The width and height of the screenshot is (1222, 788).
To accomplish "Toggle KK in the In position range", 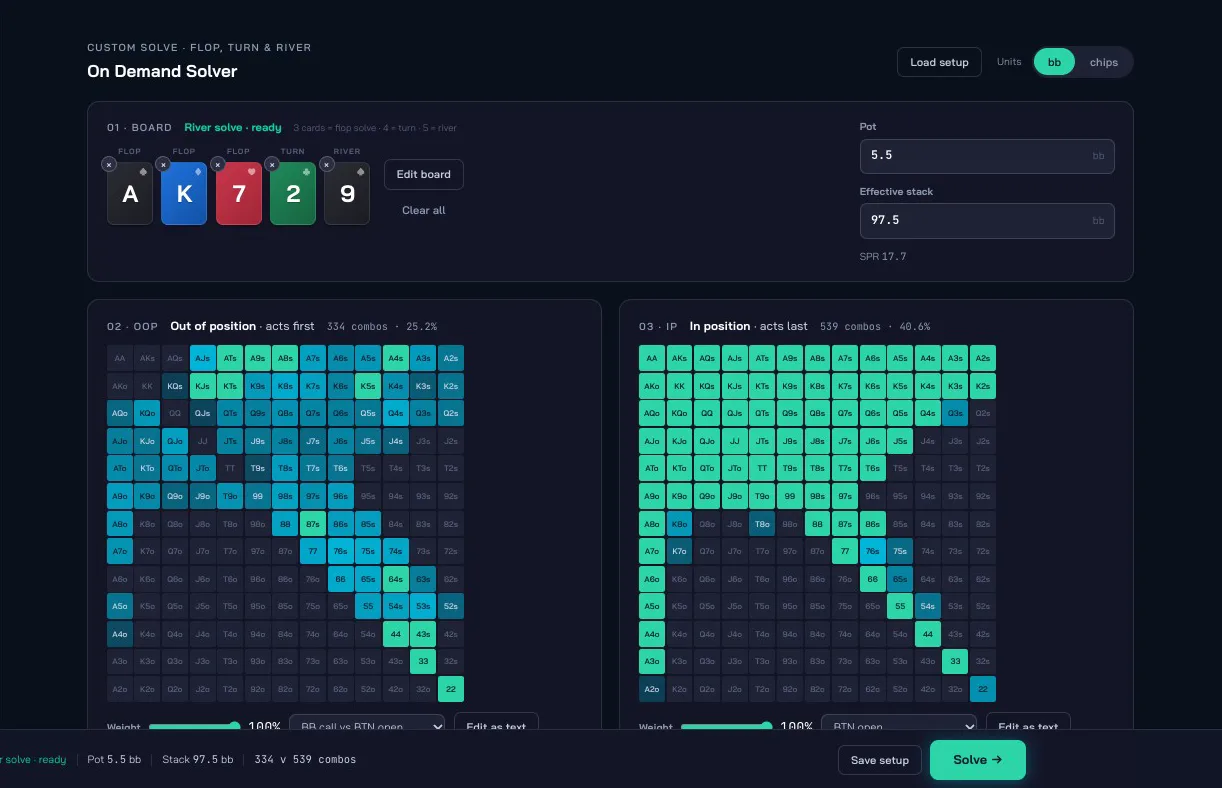I will [x=680, y=386].
